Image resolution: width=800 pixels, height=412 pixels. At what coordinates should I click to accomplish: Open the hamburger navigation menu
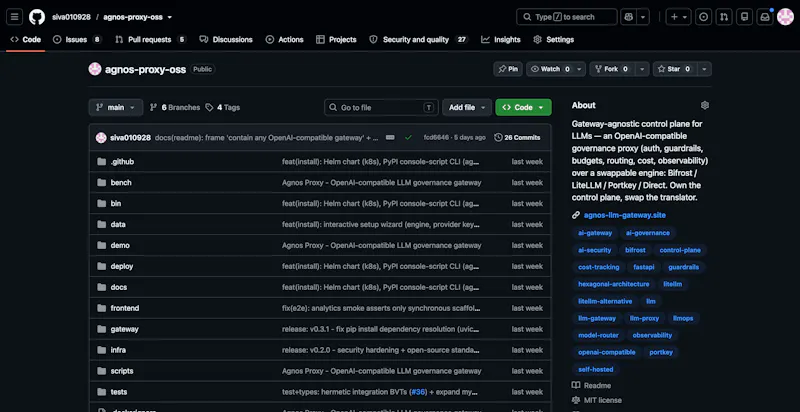click(14, 17)
